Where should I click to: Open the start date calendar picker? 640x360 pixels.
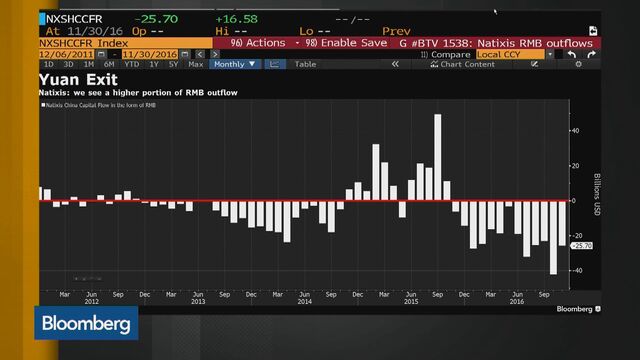pyautogui.click(x=101, y=54)
